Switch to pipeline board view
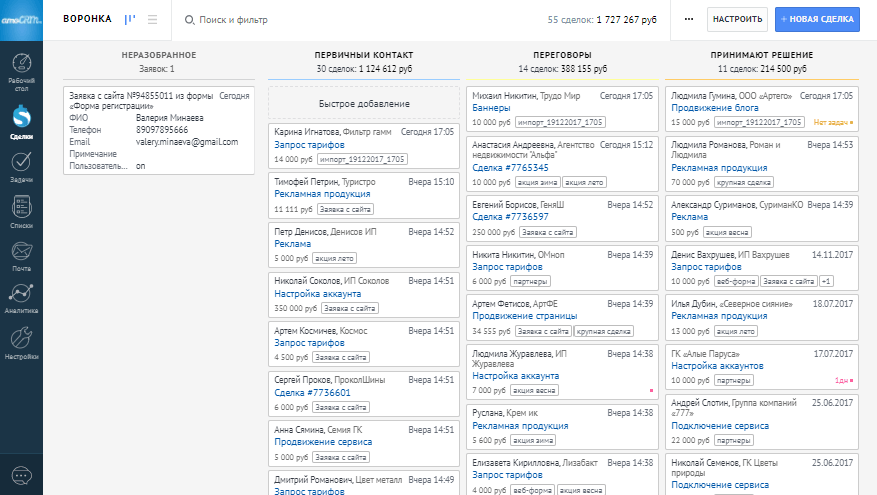This screenshot has width=877, height=495. point(130,19)
